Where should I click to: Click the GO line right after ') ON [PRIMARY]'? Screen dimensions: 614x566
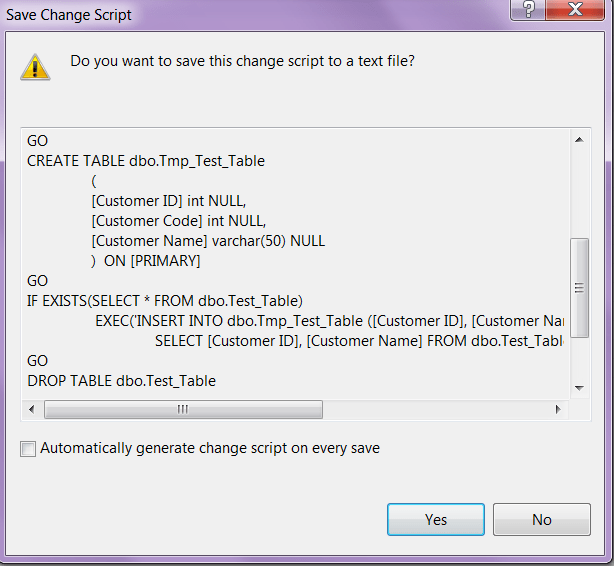(x=38, y=281)
